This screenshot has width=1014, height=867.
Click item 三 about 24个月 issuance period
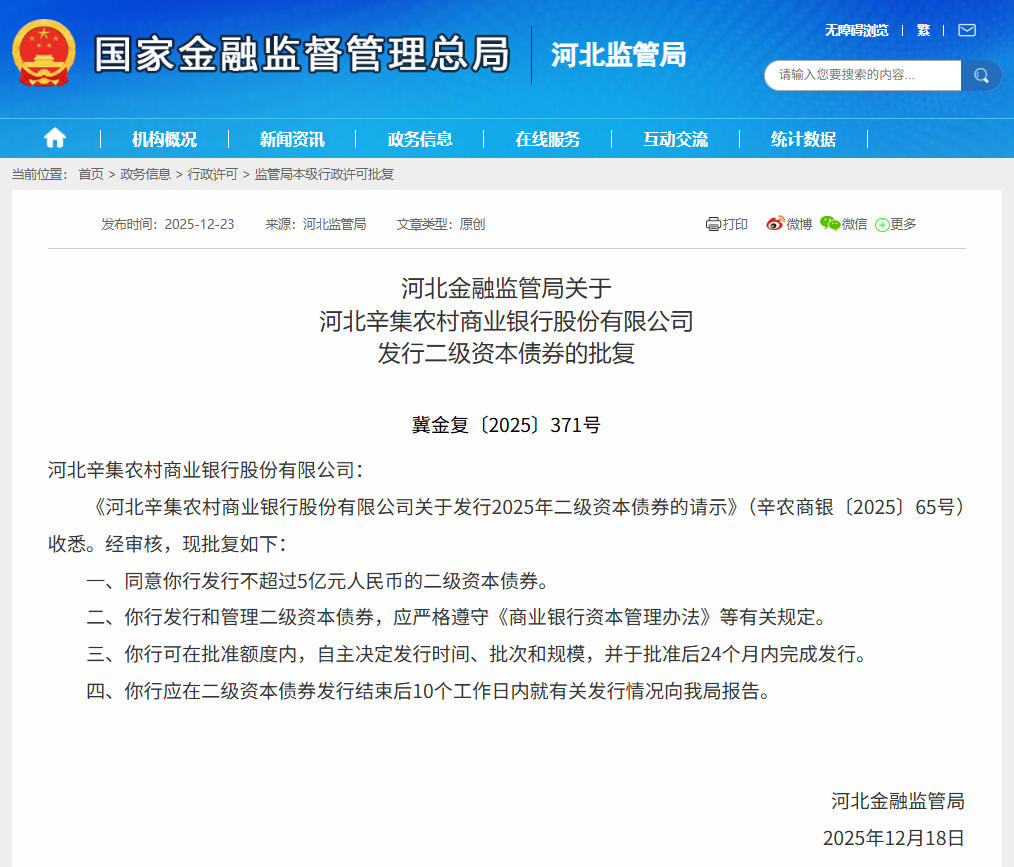click(x=476, y=654)
